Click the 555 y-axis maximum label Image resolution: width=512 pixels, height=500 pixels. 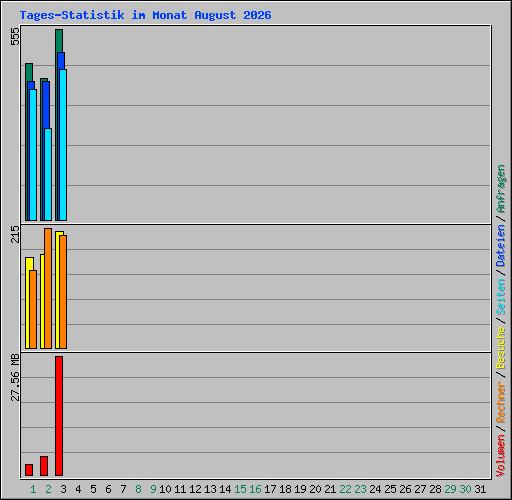point(15,36)
